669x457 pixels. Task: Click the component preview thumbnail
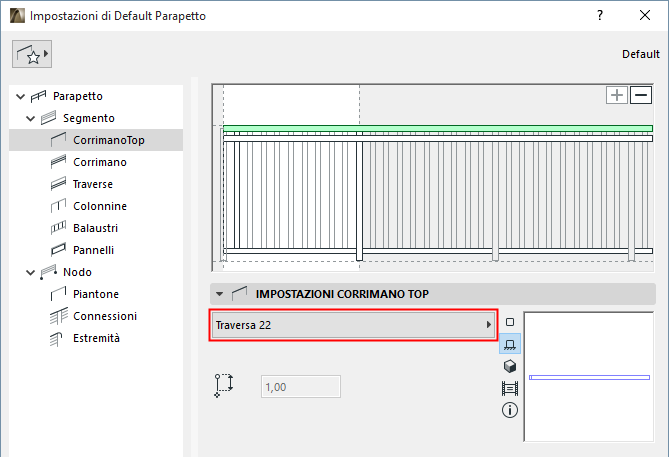tap(589, 377)
